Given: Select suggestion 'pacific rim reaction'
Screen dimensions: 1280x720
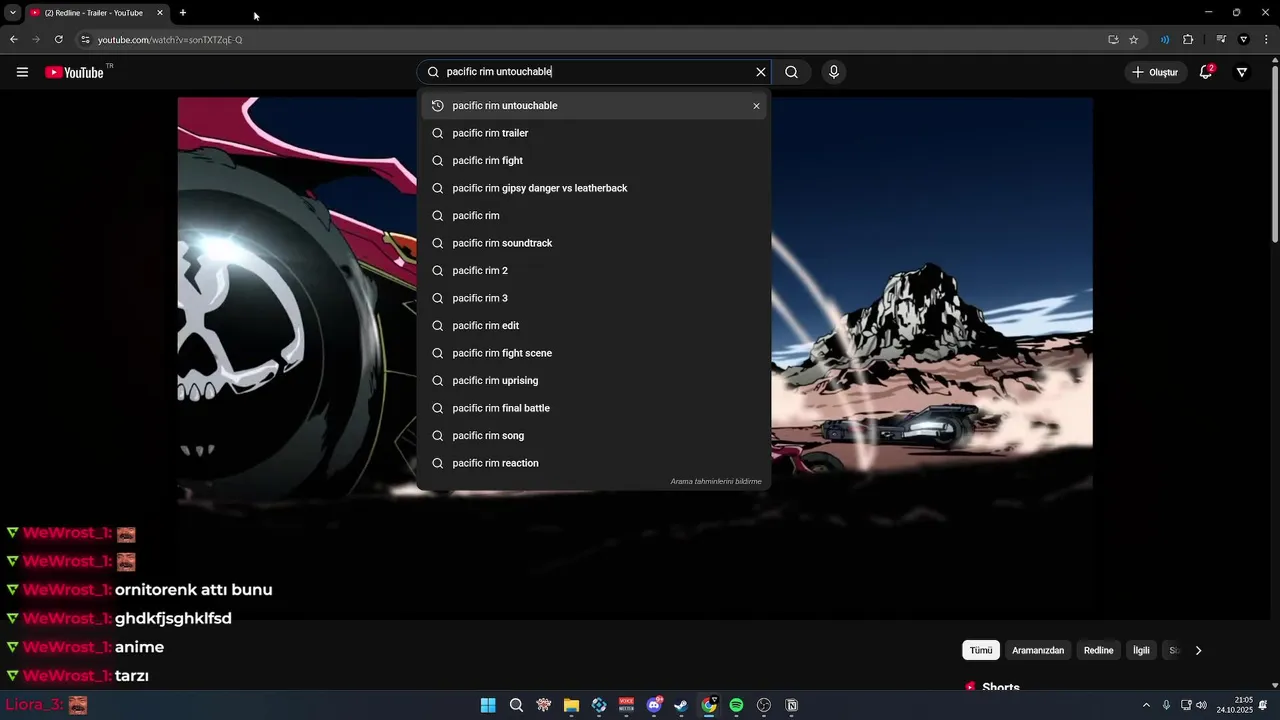Looking at the screenshot, I should (594, 463).
